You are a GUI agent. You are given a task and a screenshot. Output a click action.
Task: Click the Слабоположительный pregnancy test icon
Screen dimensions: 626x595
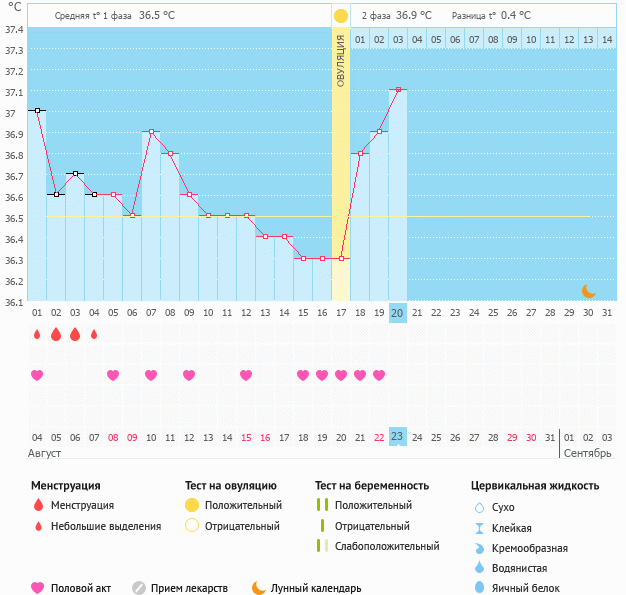321,546
